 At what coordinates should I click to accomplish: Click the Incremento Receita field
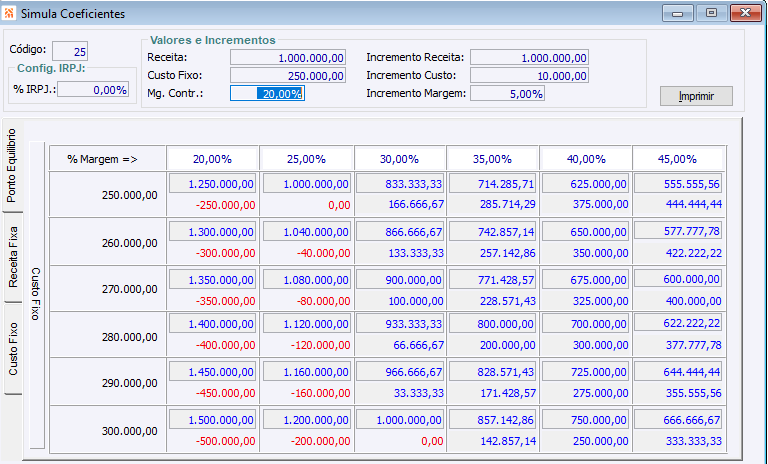(x=529, y=58)
